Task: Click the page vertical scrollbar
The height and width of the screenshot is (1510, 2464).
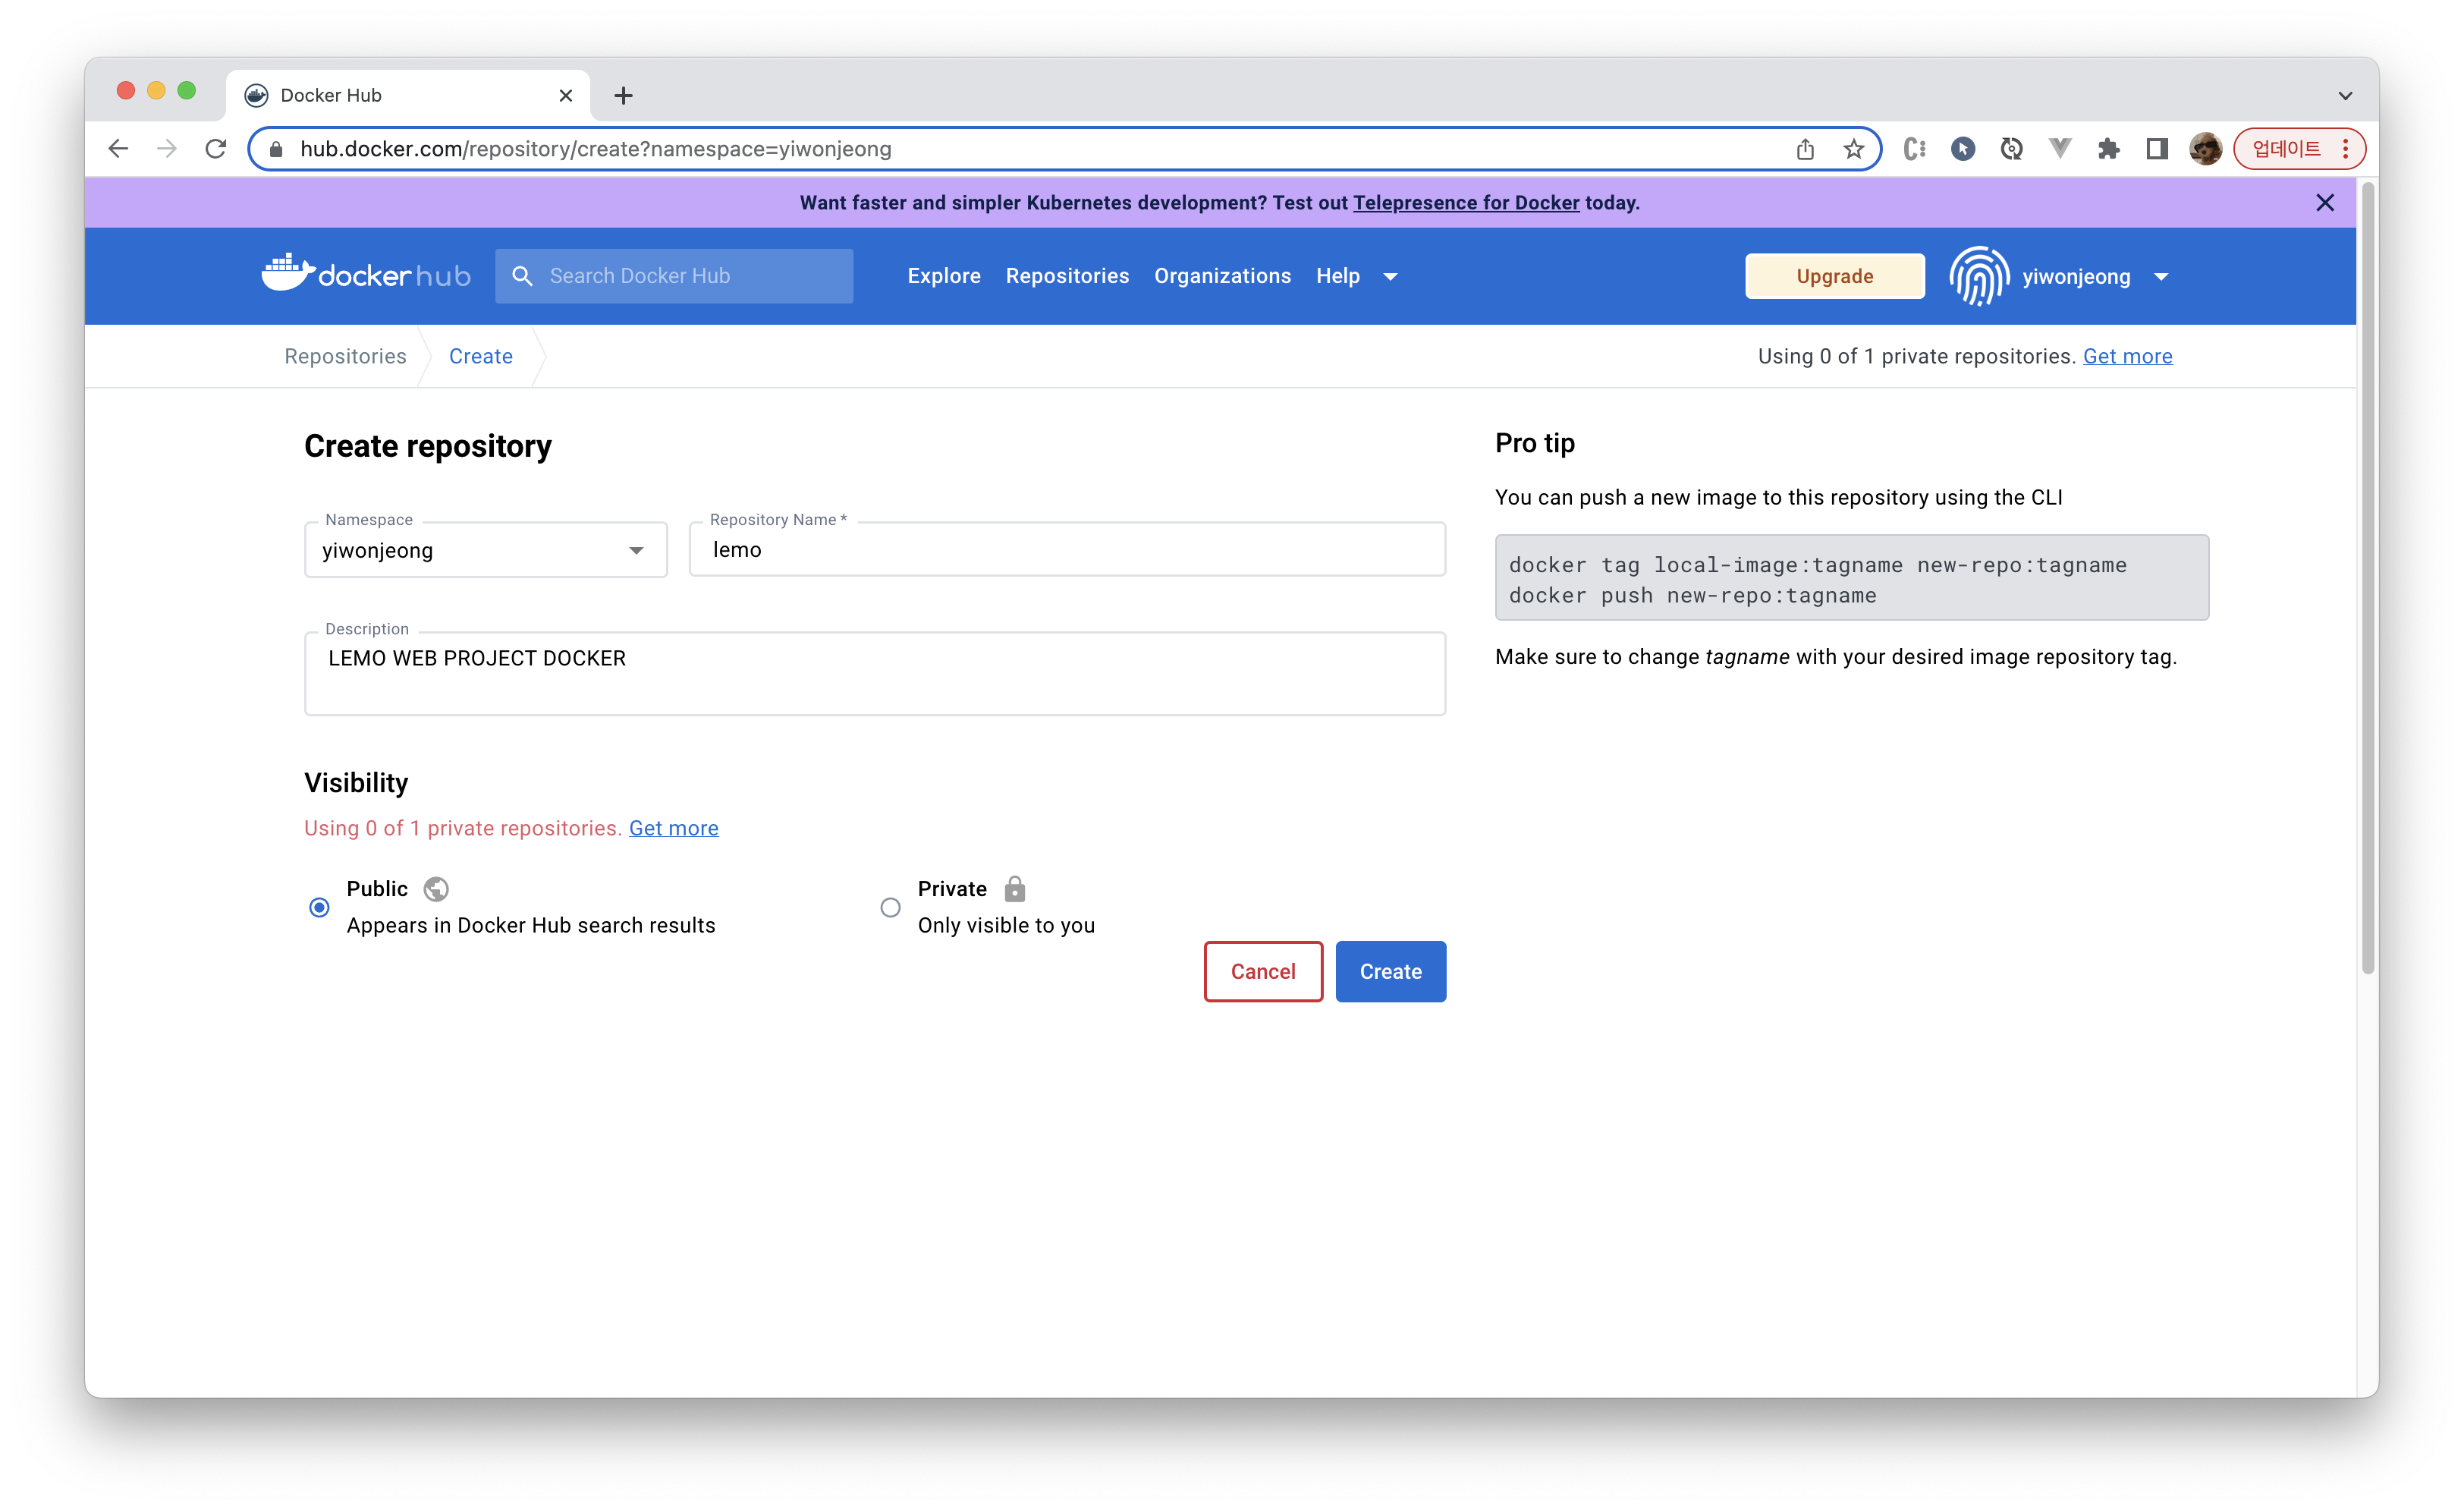Action: (2367, 577)
